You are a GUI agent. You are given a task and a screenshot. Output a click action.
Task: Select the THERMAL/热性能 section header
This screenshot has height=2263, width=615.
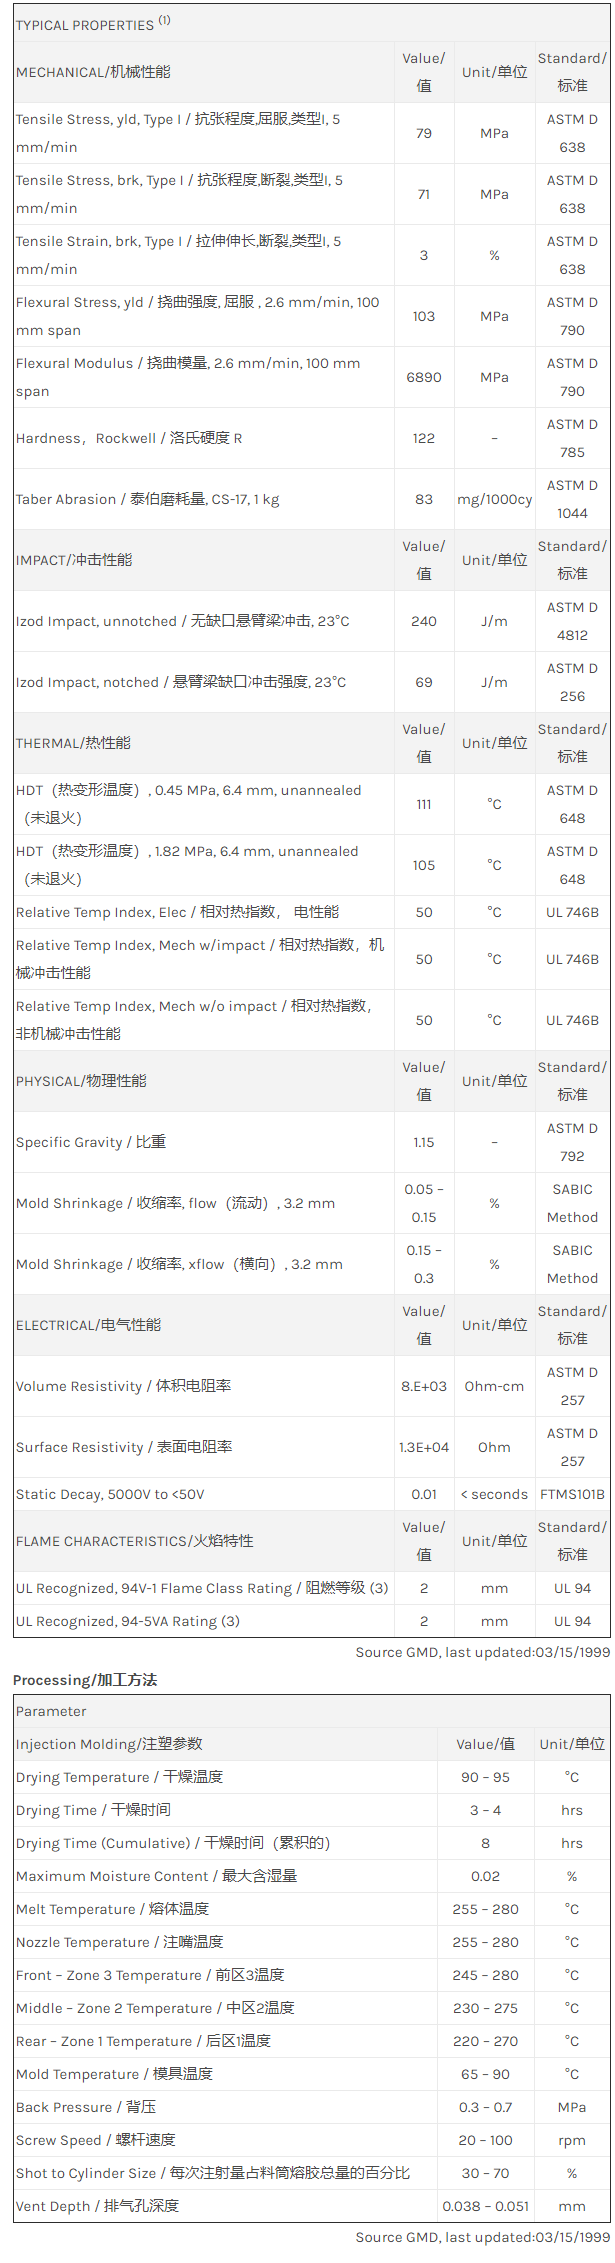73,743
